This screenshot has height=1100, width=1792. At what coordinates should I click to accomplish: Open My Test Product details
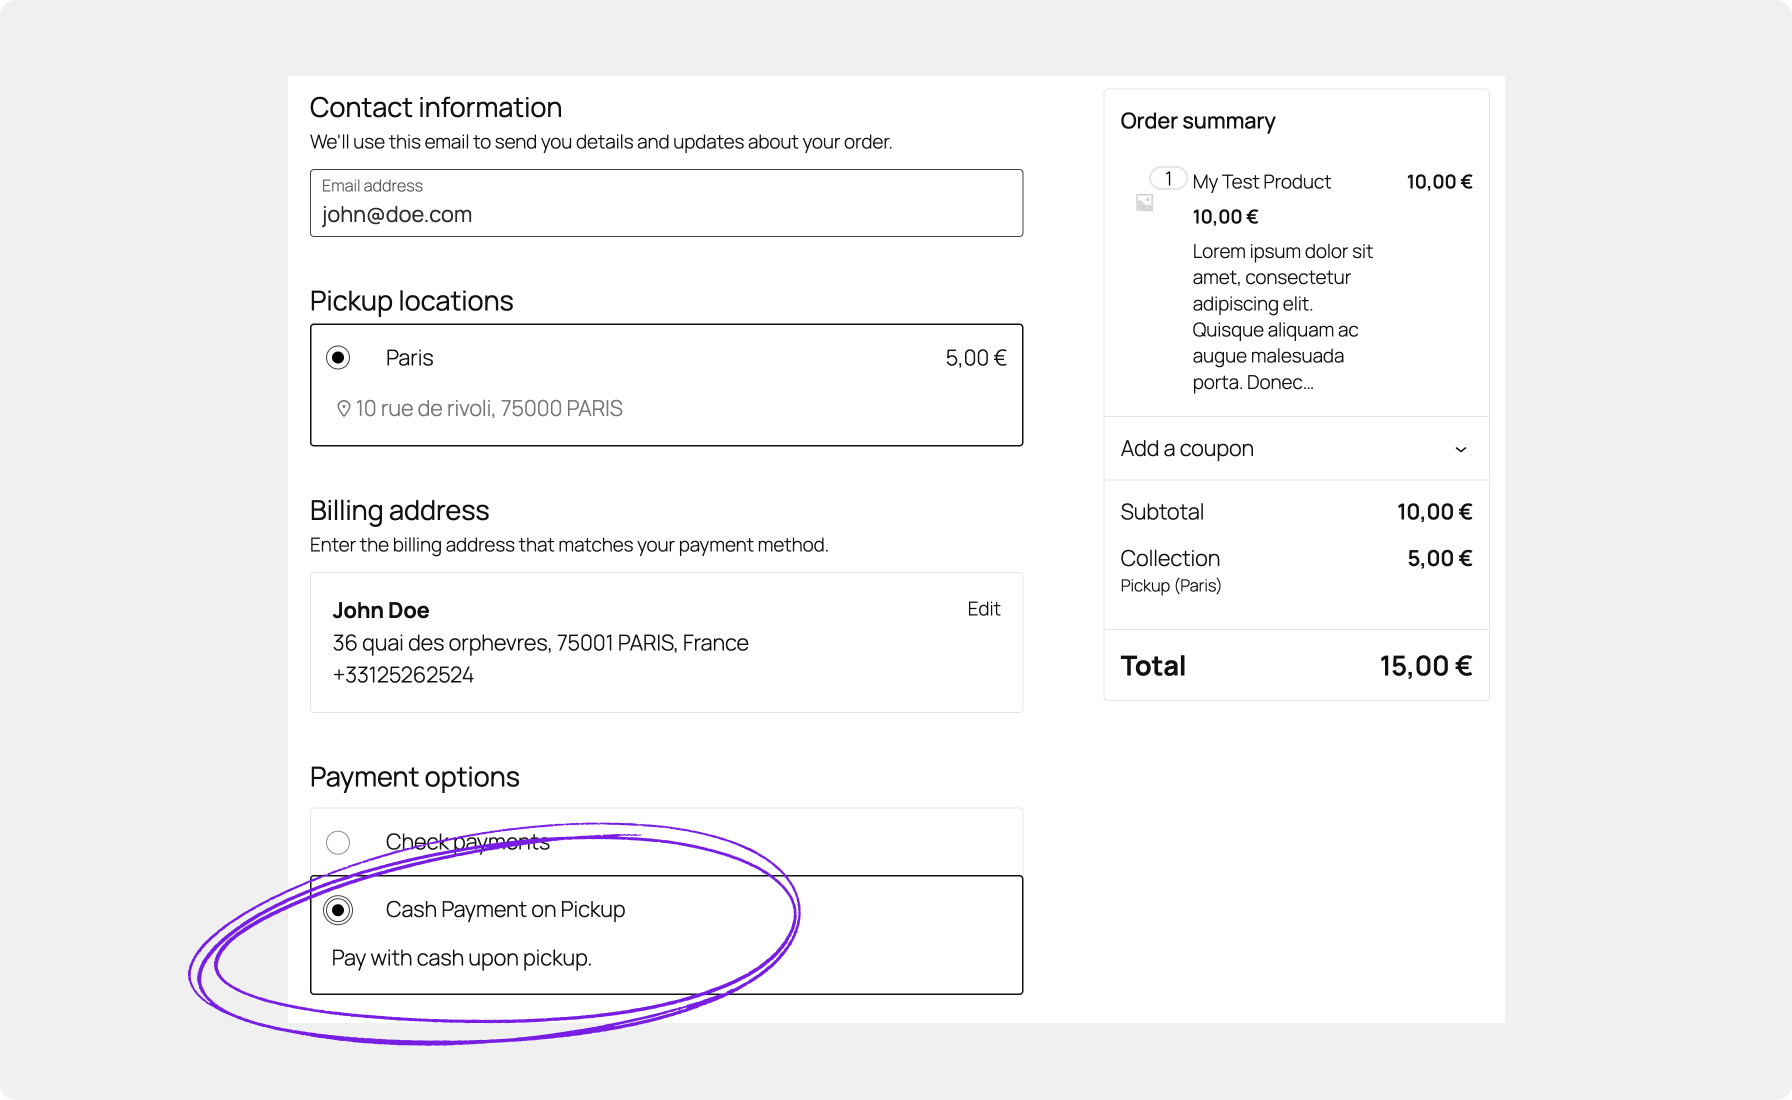[1261, 182]
